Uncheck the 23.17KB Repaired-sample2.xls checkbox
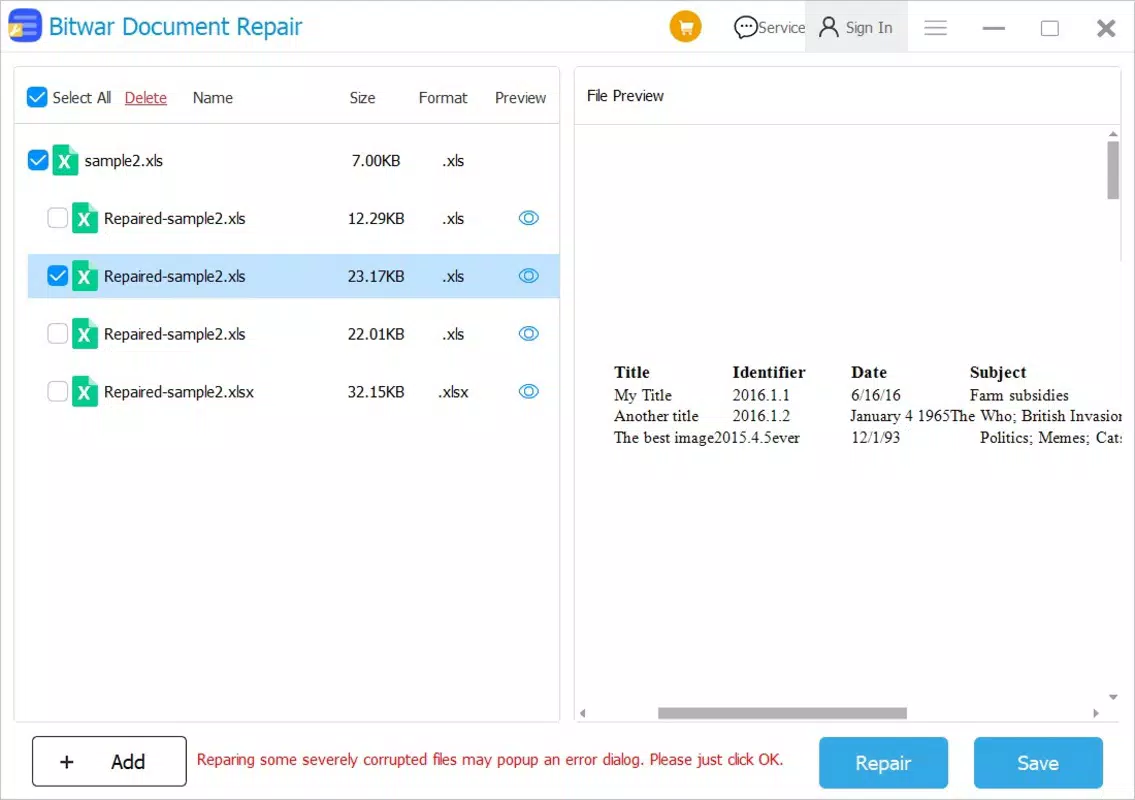The image size is (1135, 800). point(57,276)
